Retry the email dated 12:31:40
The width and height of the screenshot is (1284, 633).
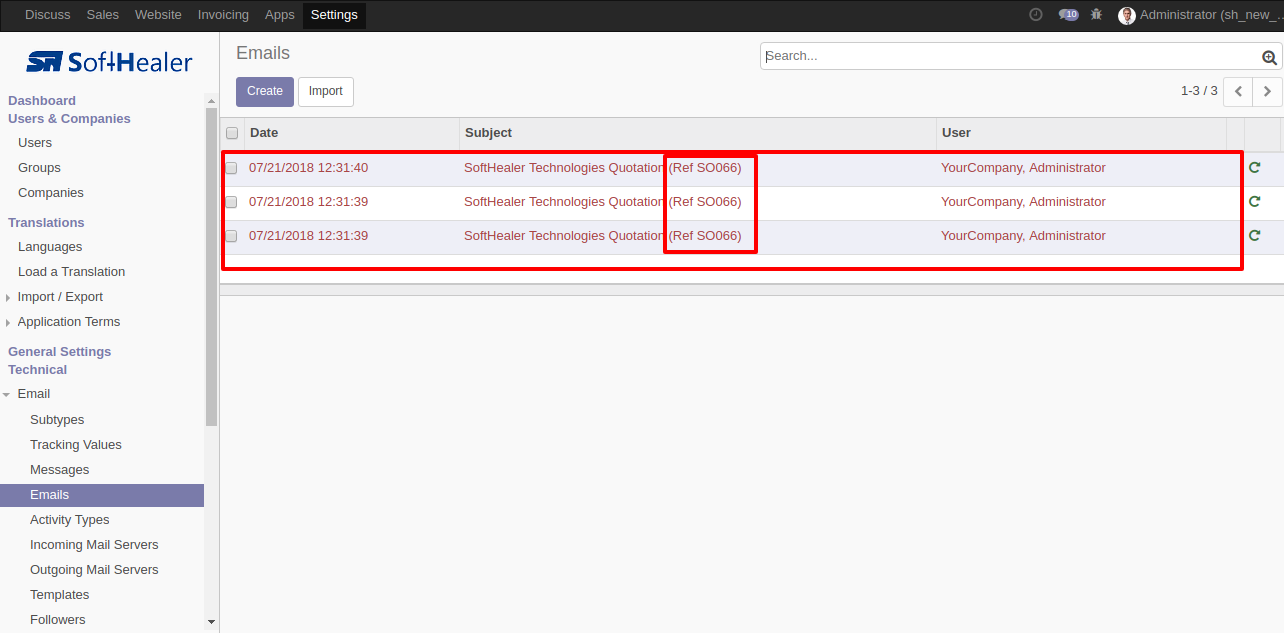(x=1255, y=168)
